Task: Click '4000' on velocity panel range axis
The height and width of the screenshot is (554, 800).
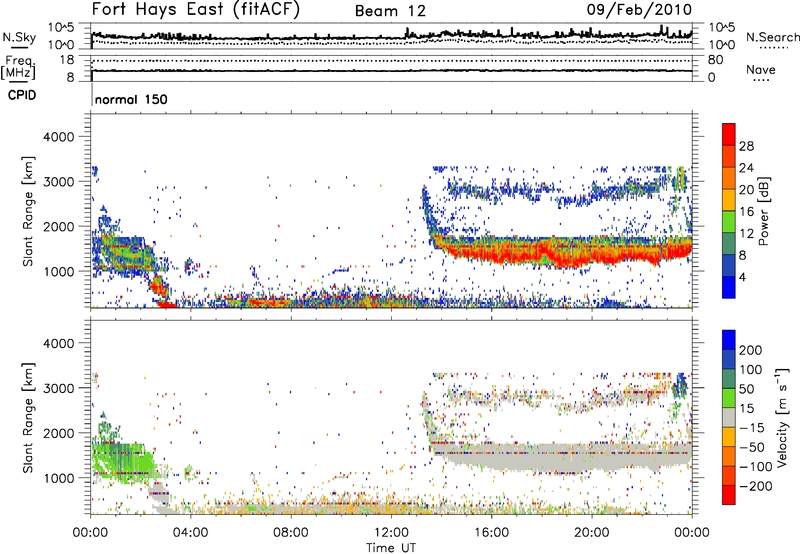Action: 58,343
